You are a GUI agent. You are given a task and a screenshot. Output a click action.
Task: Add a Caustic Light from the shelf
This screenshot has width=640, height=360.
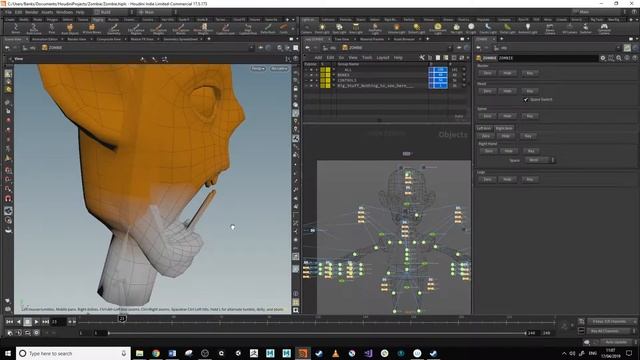[x=488, y=29]
